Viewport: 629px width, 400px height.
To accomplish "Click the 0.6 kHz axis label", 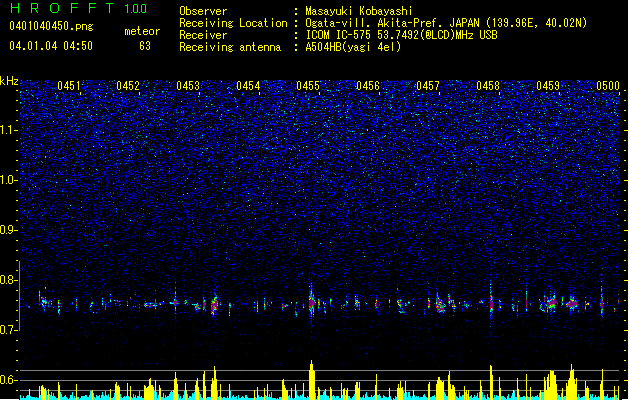I will (8, 380).
